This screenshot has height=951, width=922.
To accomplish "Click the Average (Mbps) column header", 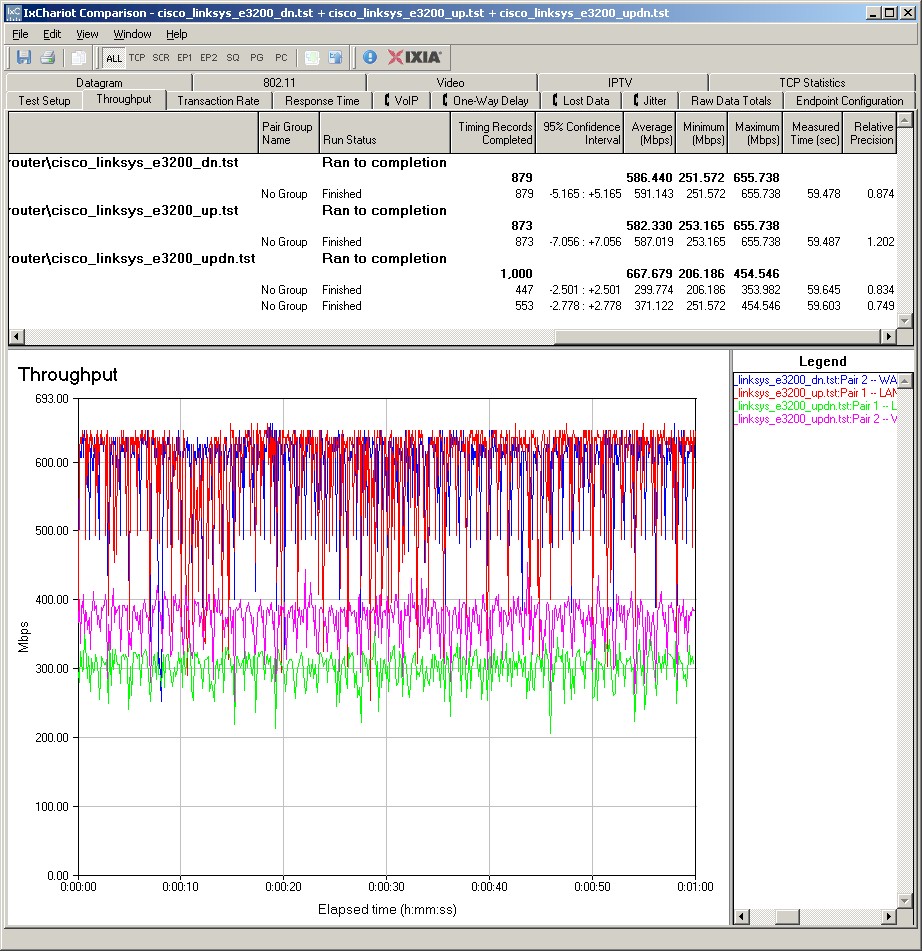I will (x=650, y=133).
